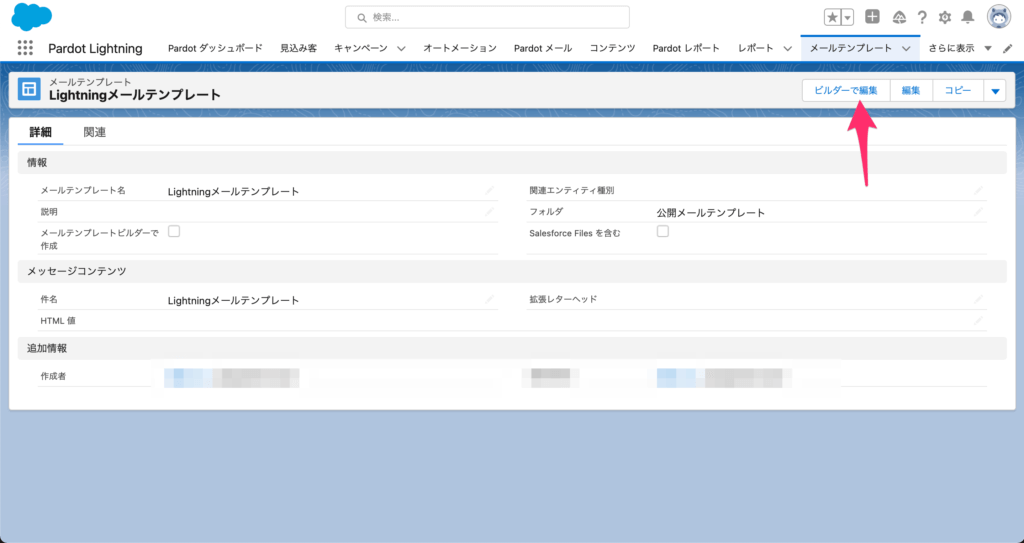Open the global actions plus icon
The image size is (1024, 543).
click(x=872, y=17)
